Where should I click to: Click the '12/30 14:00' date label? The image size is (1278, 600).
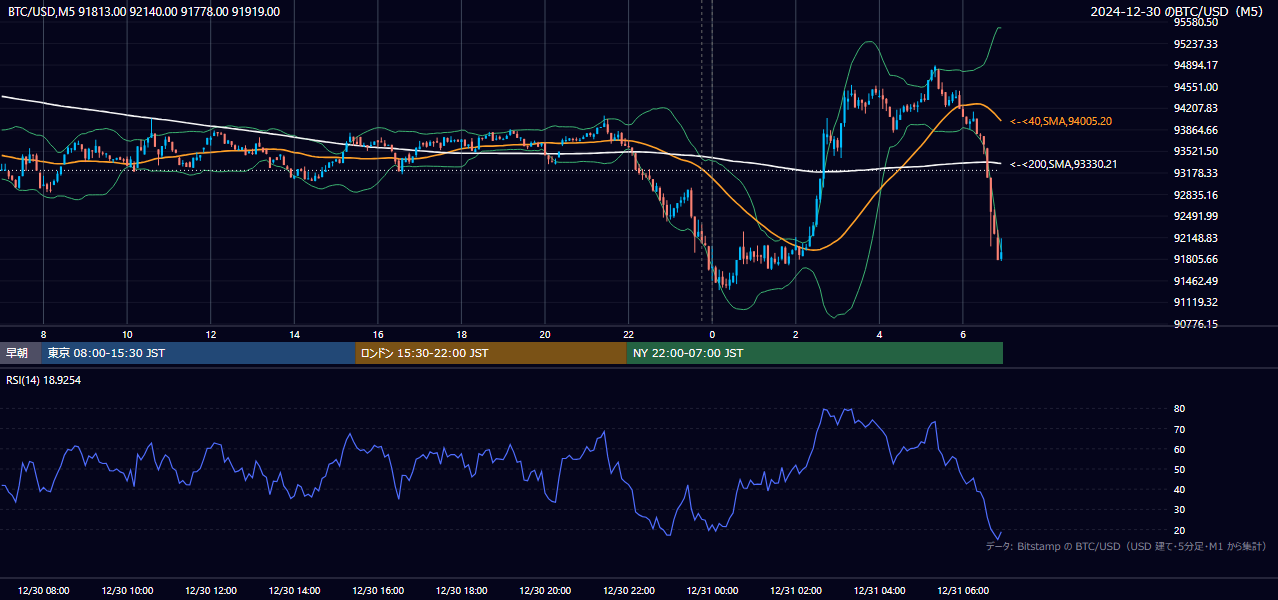click(294, 591)
